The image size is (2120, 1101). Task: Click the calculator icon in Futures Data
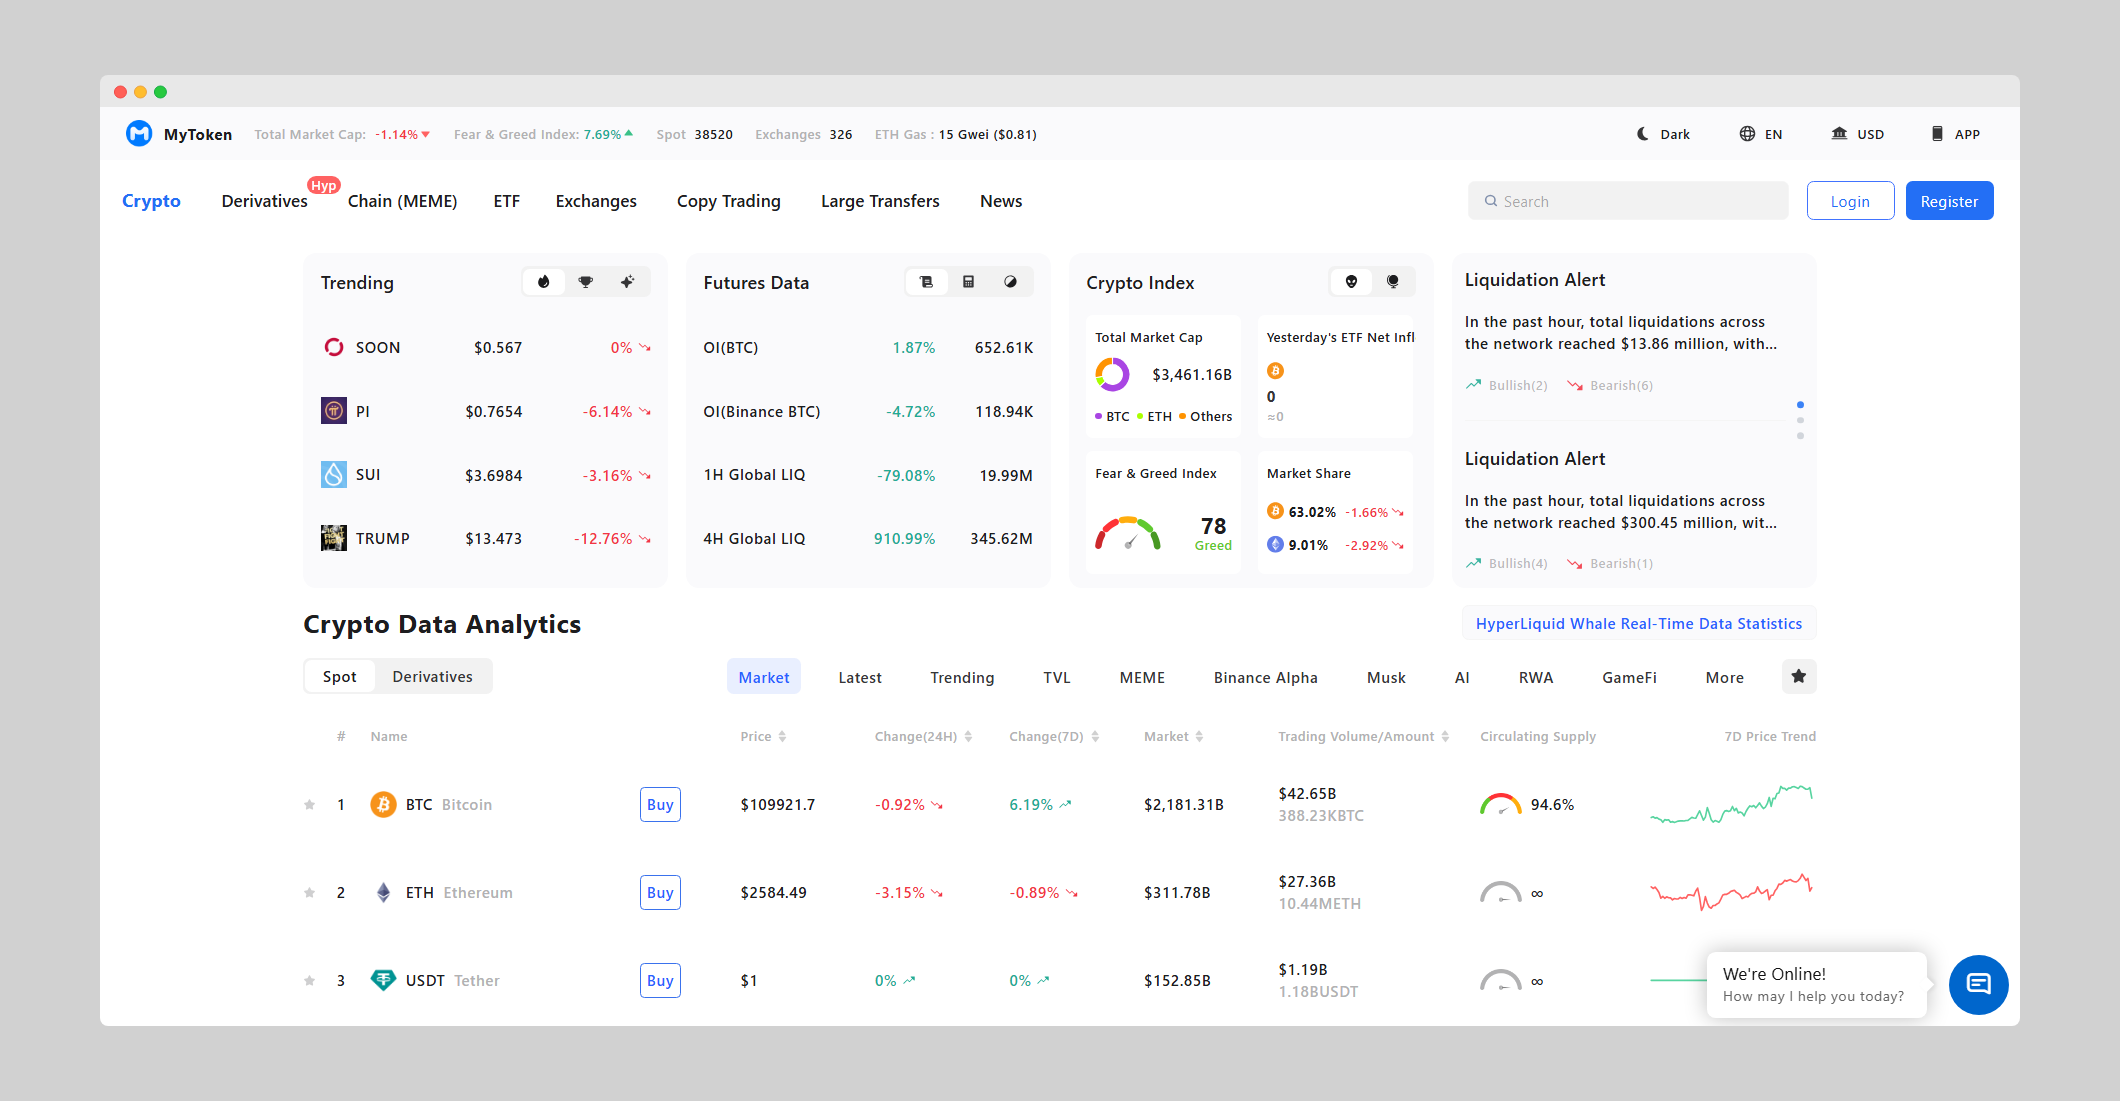(968, 282)
